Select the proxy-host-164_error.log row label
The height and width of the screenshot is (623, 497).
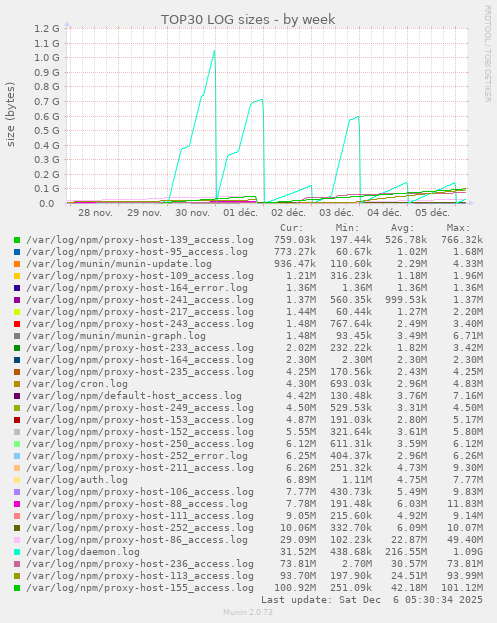coord(137,288)
